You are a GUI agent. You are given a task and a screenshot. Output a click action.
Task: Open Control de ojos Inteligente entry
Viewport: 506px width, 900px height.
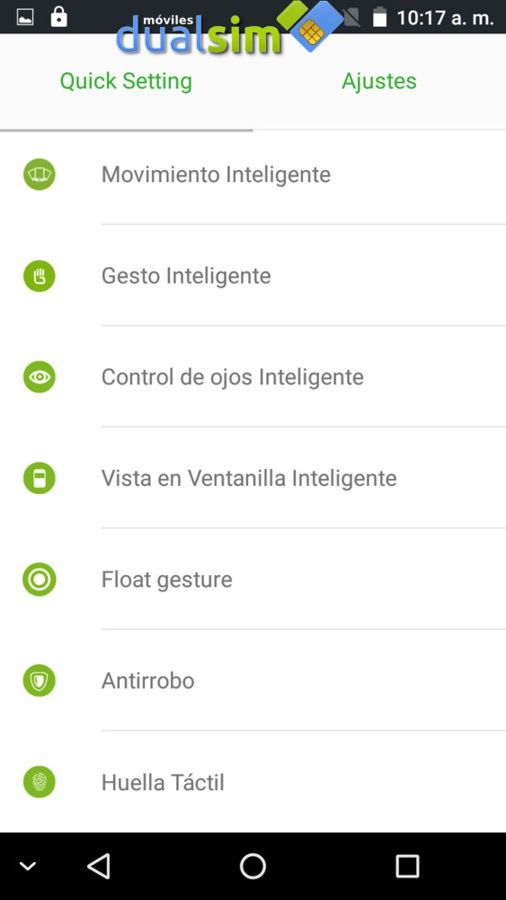click(x=253, y=377)
